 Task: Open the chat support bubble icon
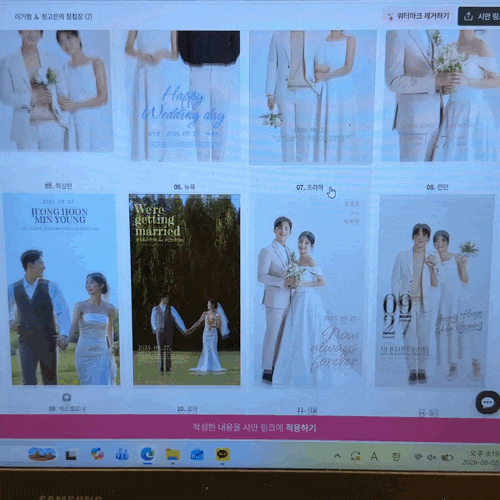[487, 402]
